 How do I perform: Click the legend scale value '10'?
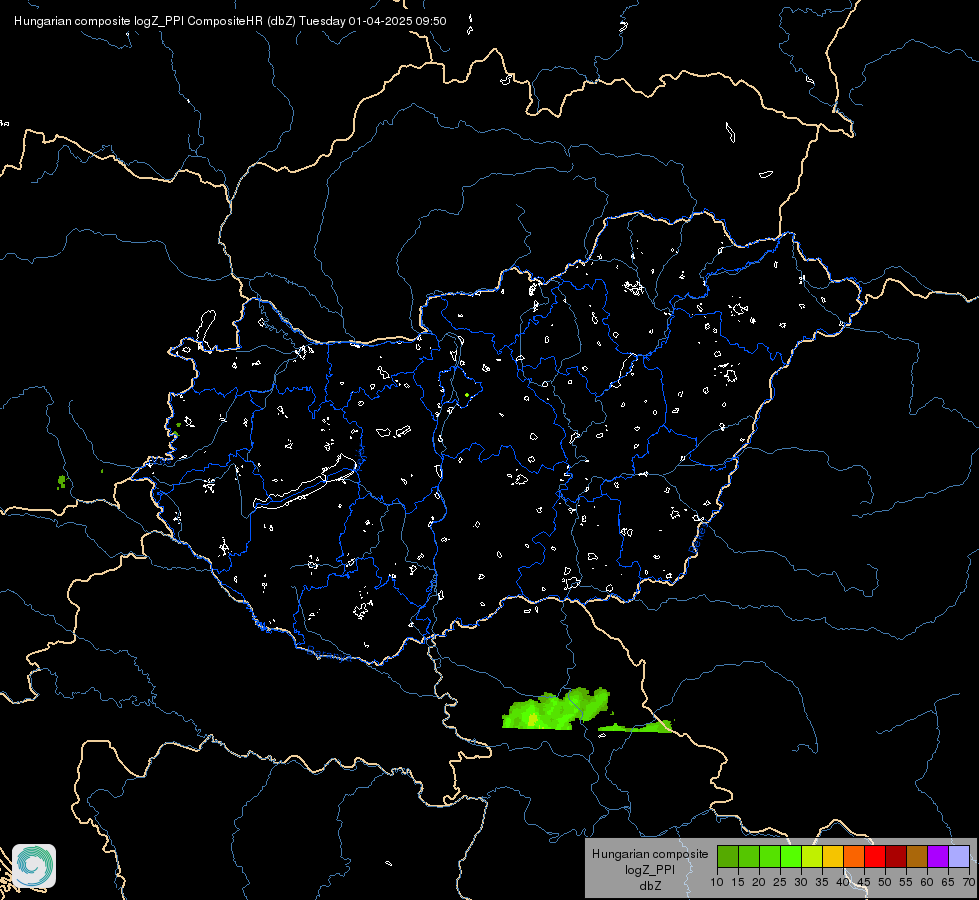coord(717,883)
